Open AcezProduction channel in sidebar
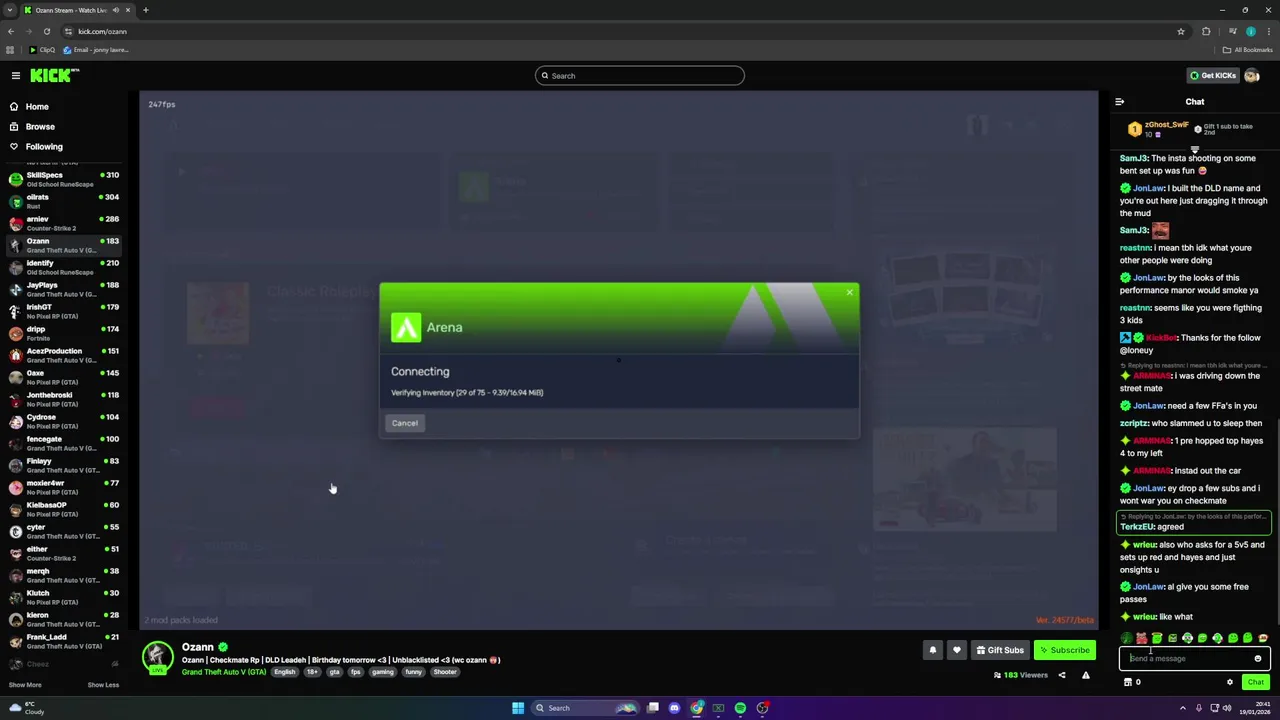This screenshot has width=1280, height=720. tap(62, 355)
